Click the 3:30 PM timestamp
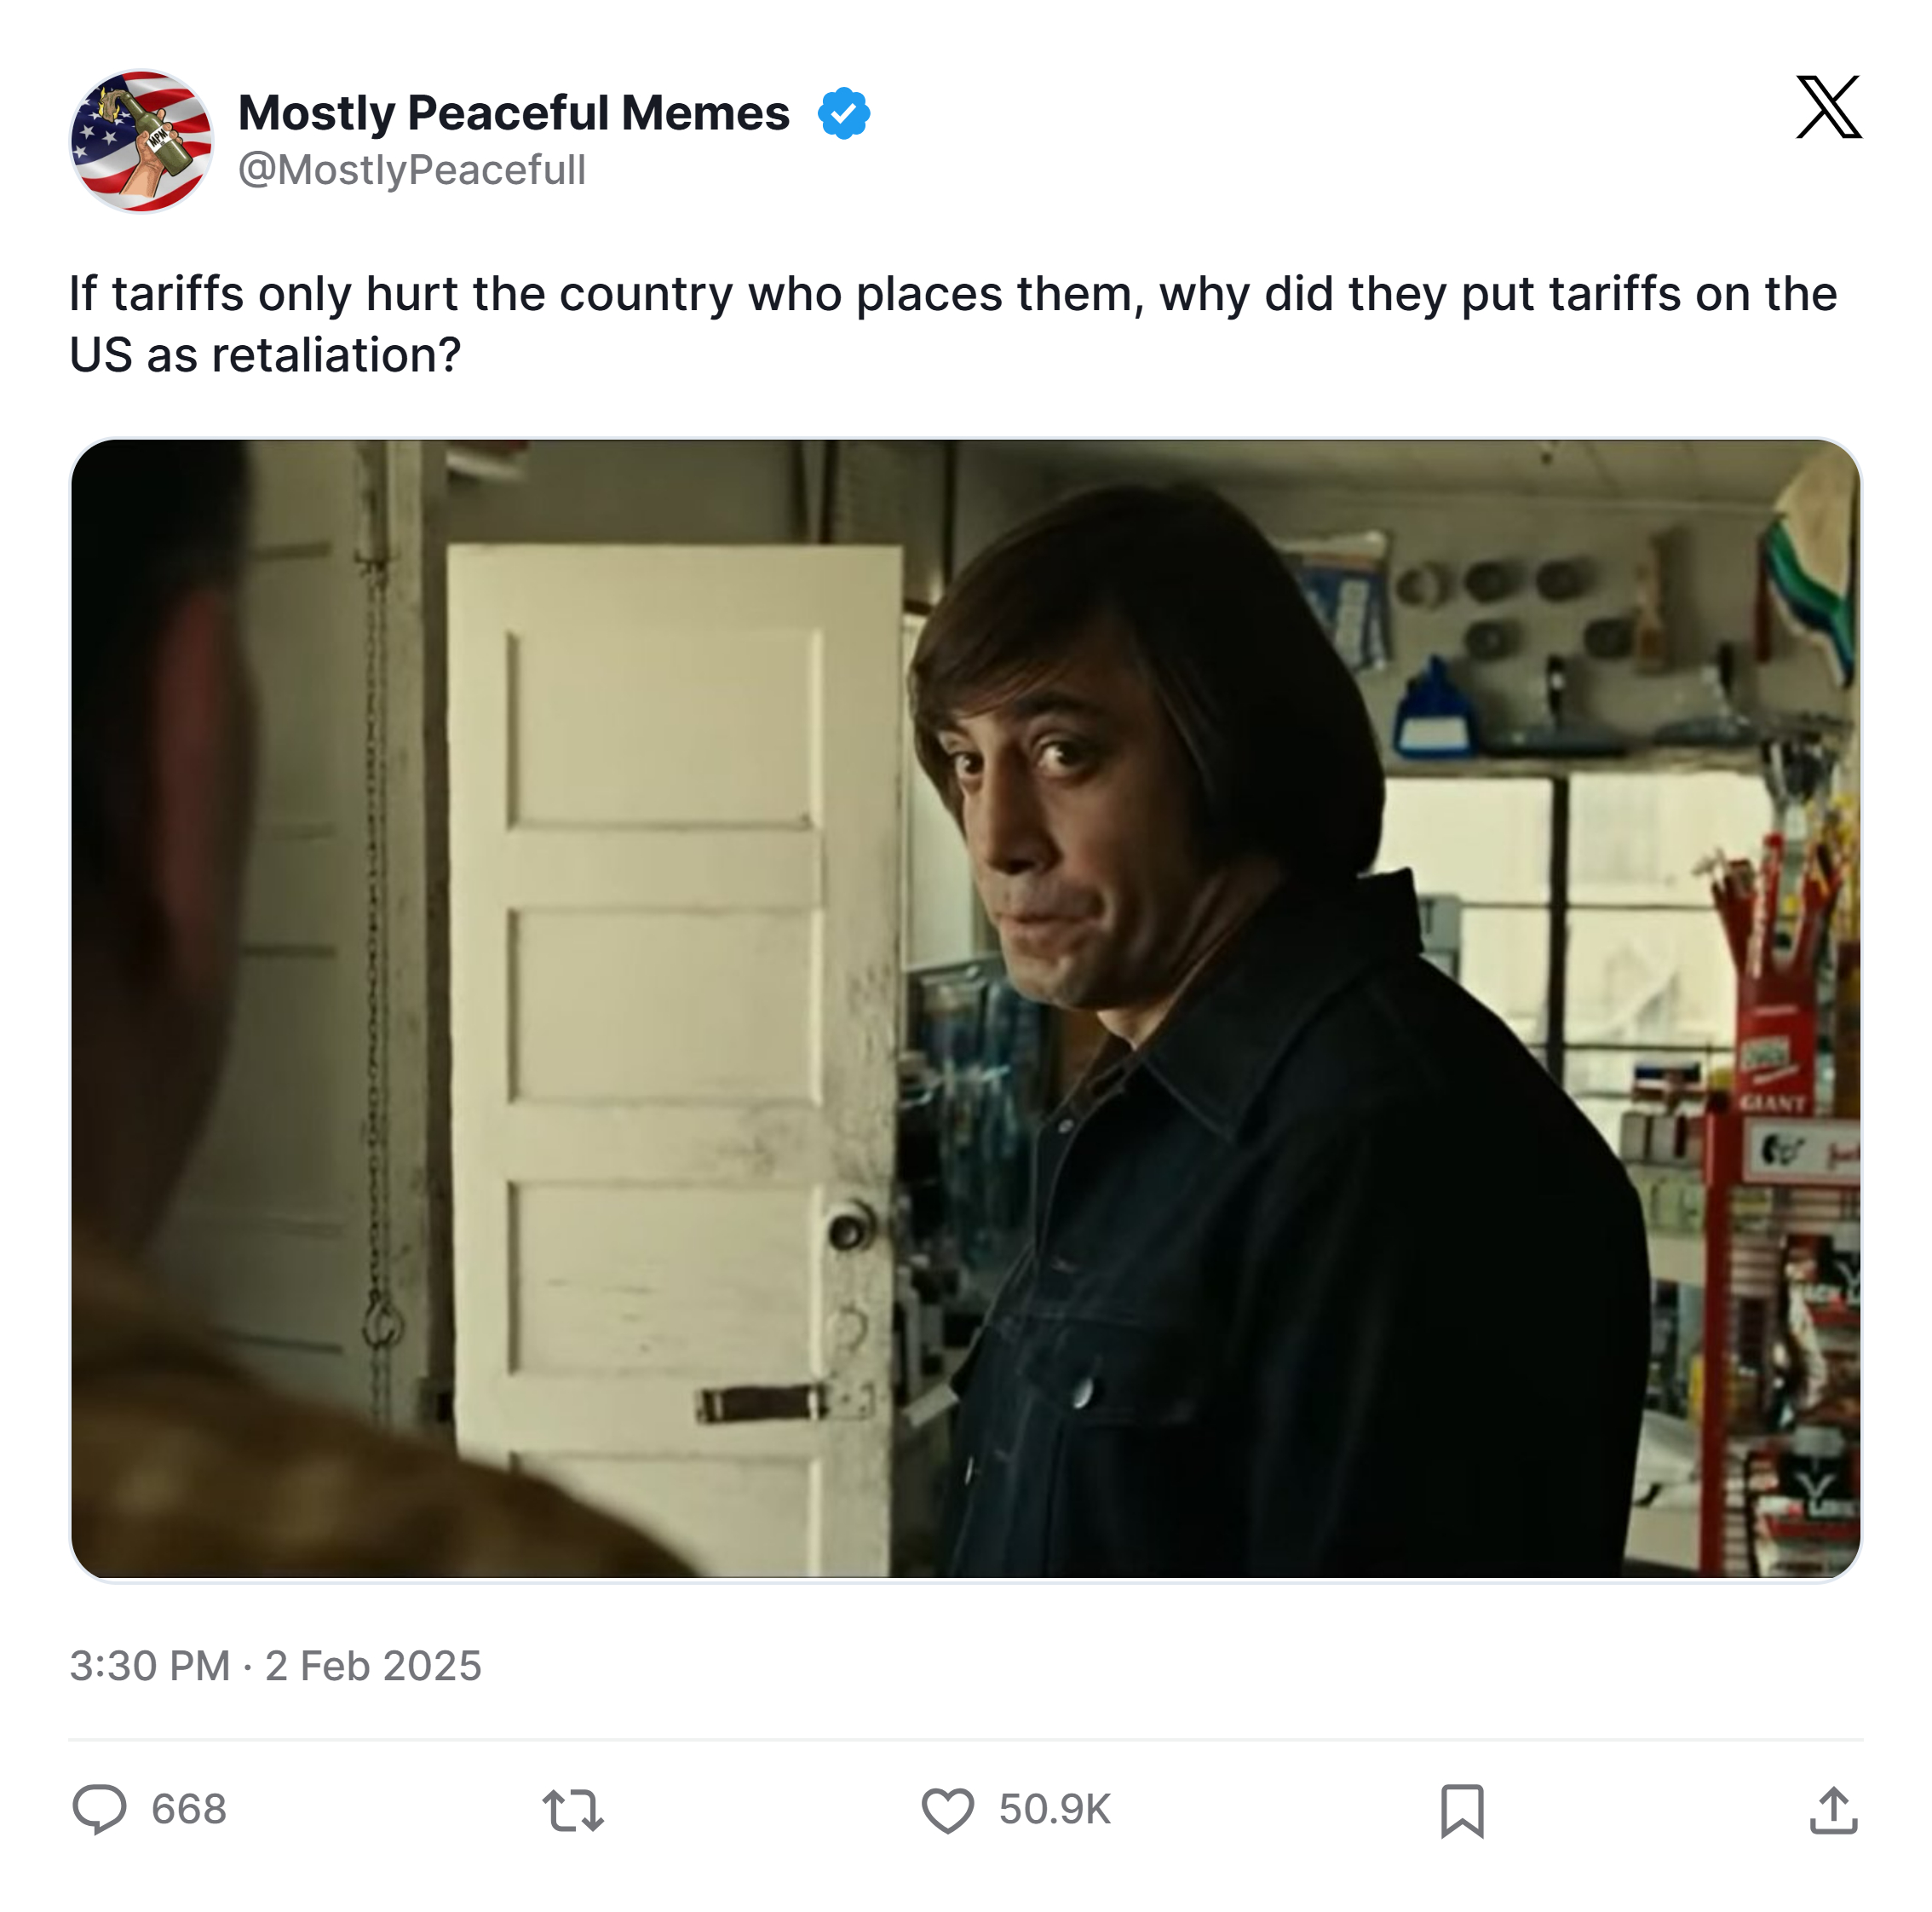Screen dimensions: 1932x1912 (x=150, y=1666)
